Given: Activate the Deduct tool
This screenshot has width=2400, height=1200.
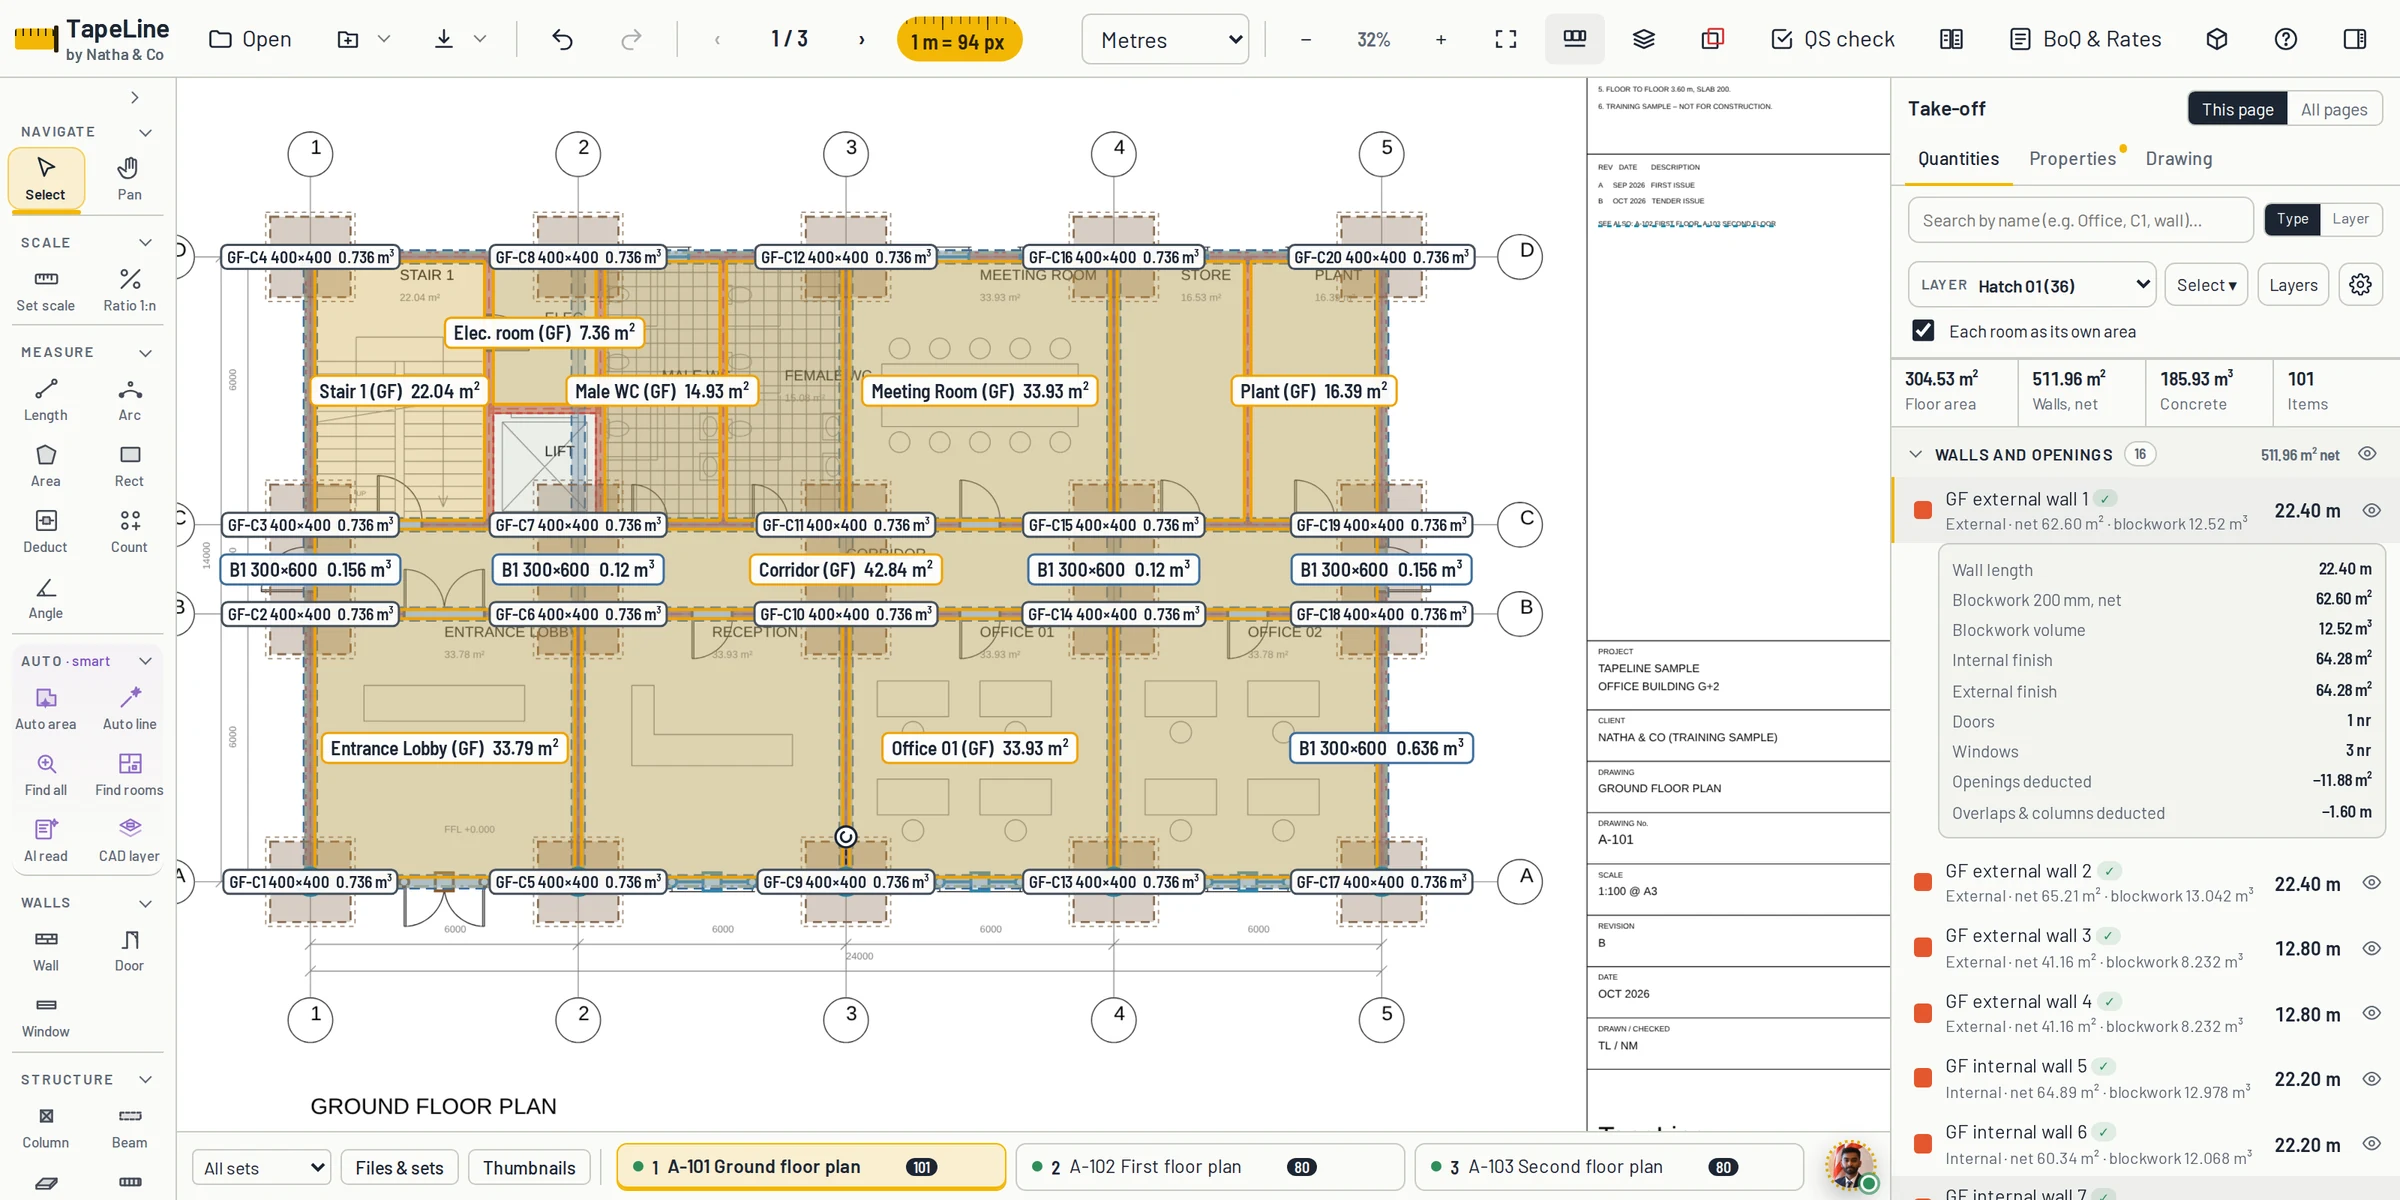Looking at the screenshot, I should pos(46,532).
